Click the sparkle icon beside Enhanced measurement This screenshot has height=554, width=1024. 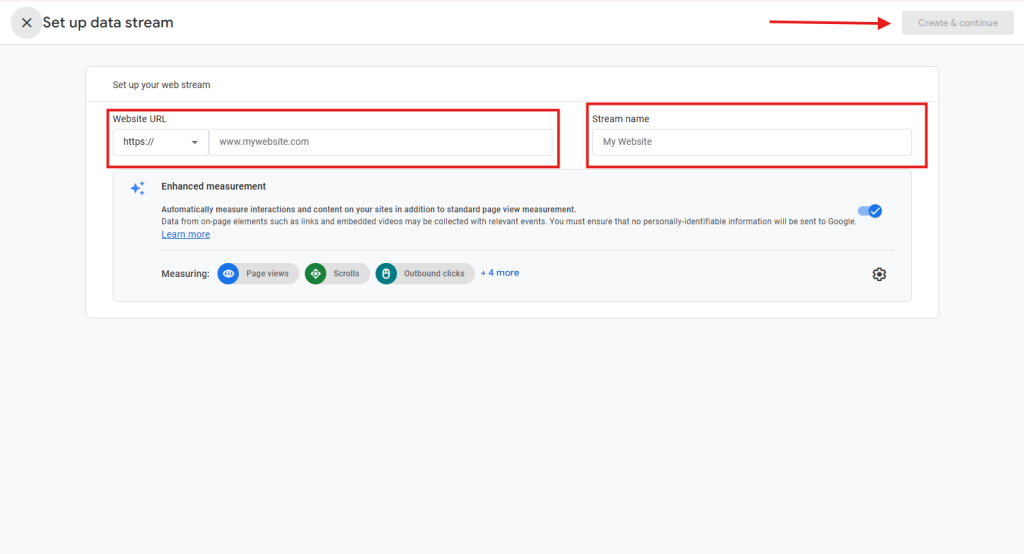[138, 188]
